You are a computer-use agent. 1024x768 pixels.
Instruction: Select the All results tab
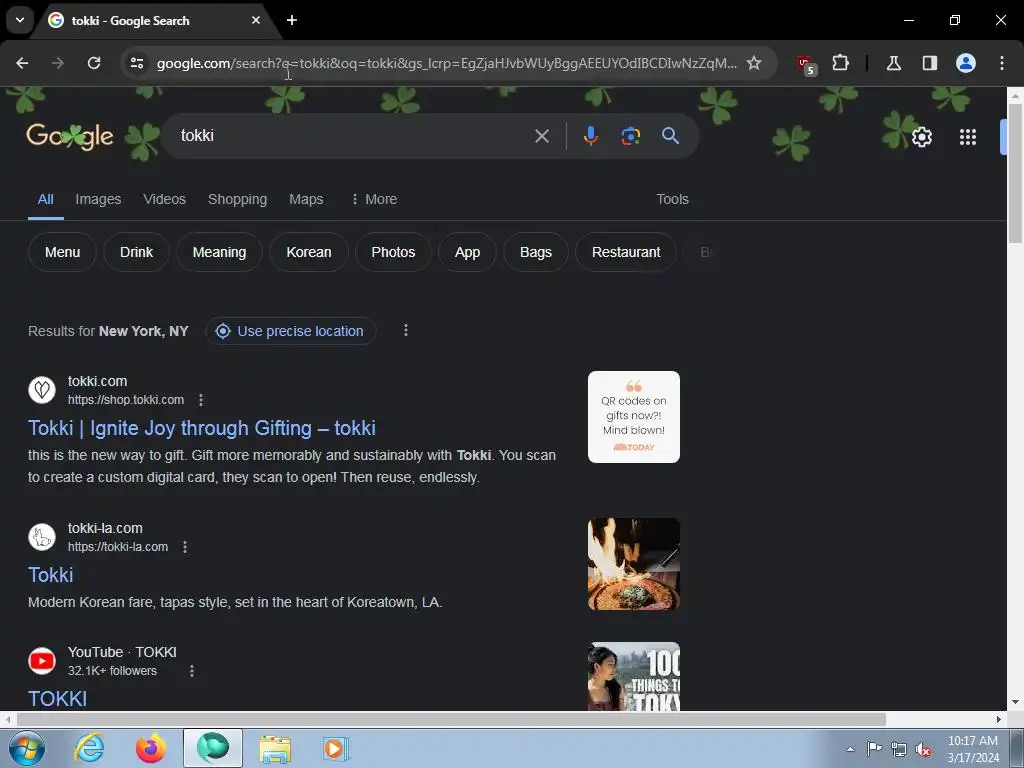45,199
